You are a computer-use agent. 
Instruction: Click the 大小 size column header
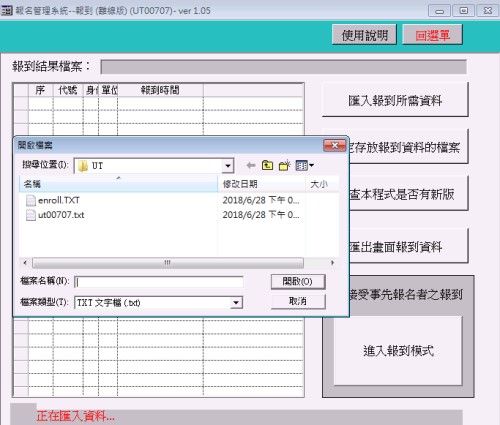click(322, 184)
